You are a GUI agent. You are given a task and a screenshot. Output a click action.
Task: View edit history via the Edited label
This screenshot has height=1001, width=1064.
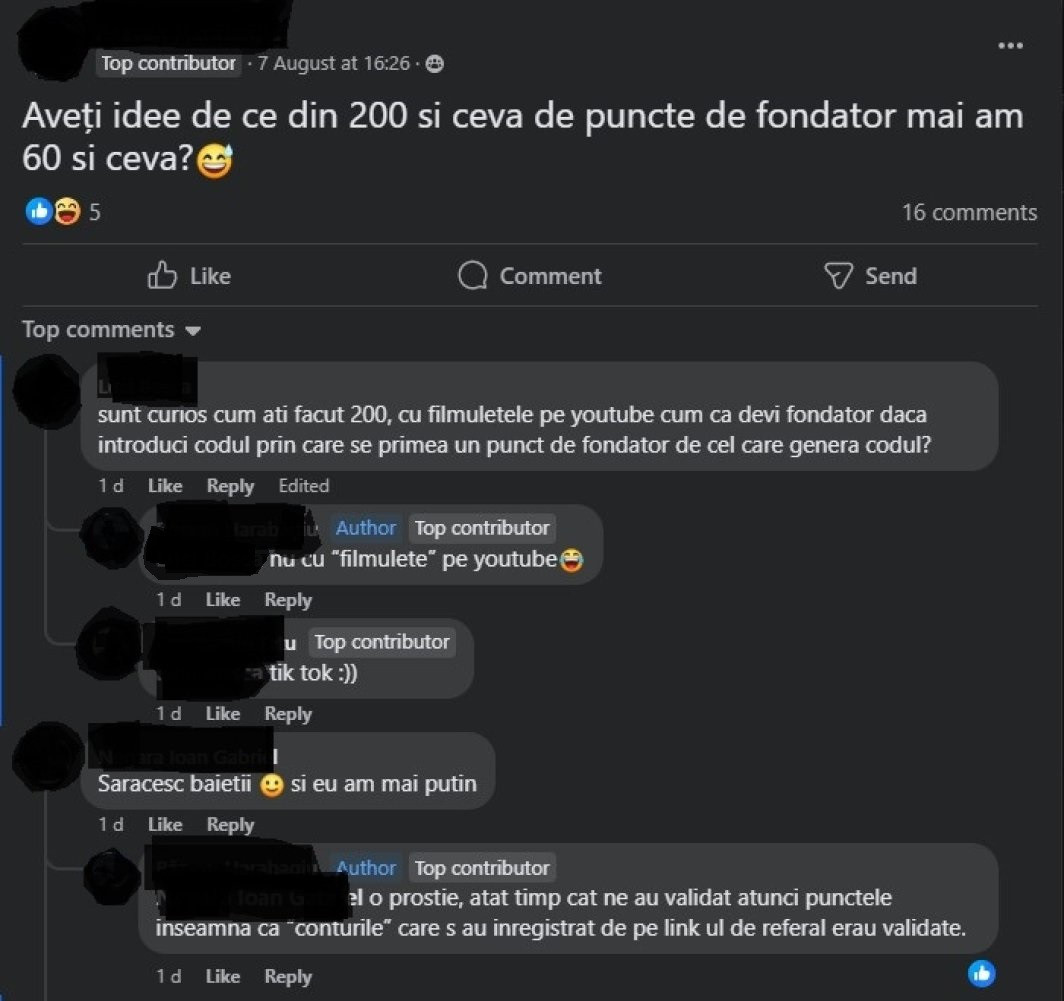point(303,486)
